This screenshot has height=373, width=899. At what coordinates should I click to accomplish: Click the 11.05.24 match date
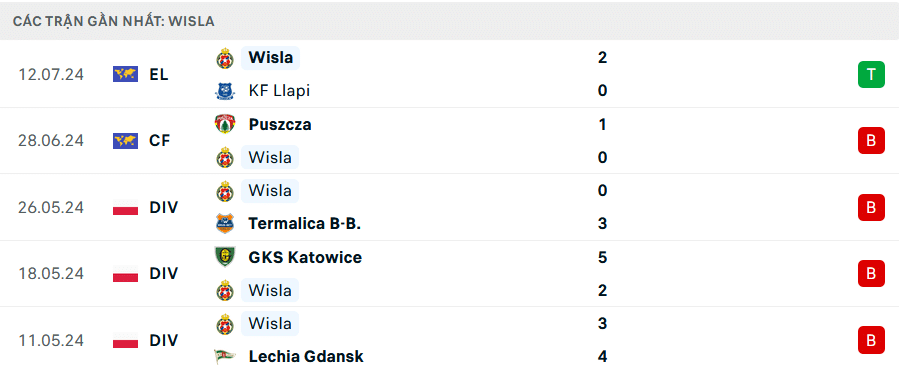pos(51,340)
